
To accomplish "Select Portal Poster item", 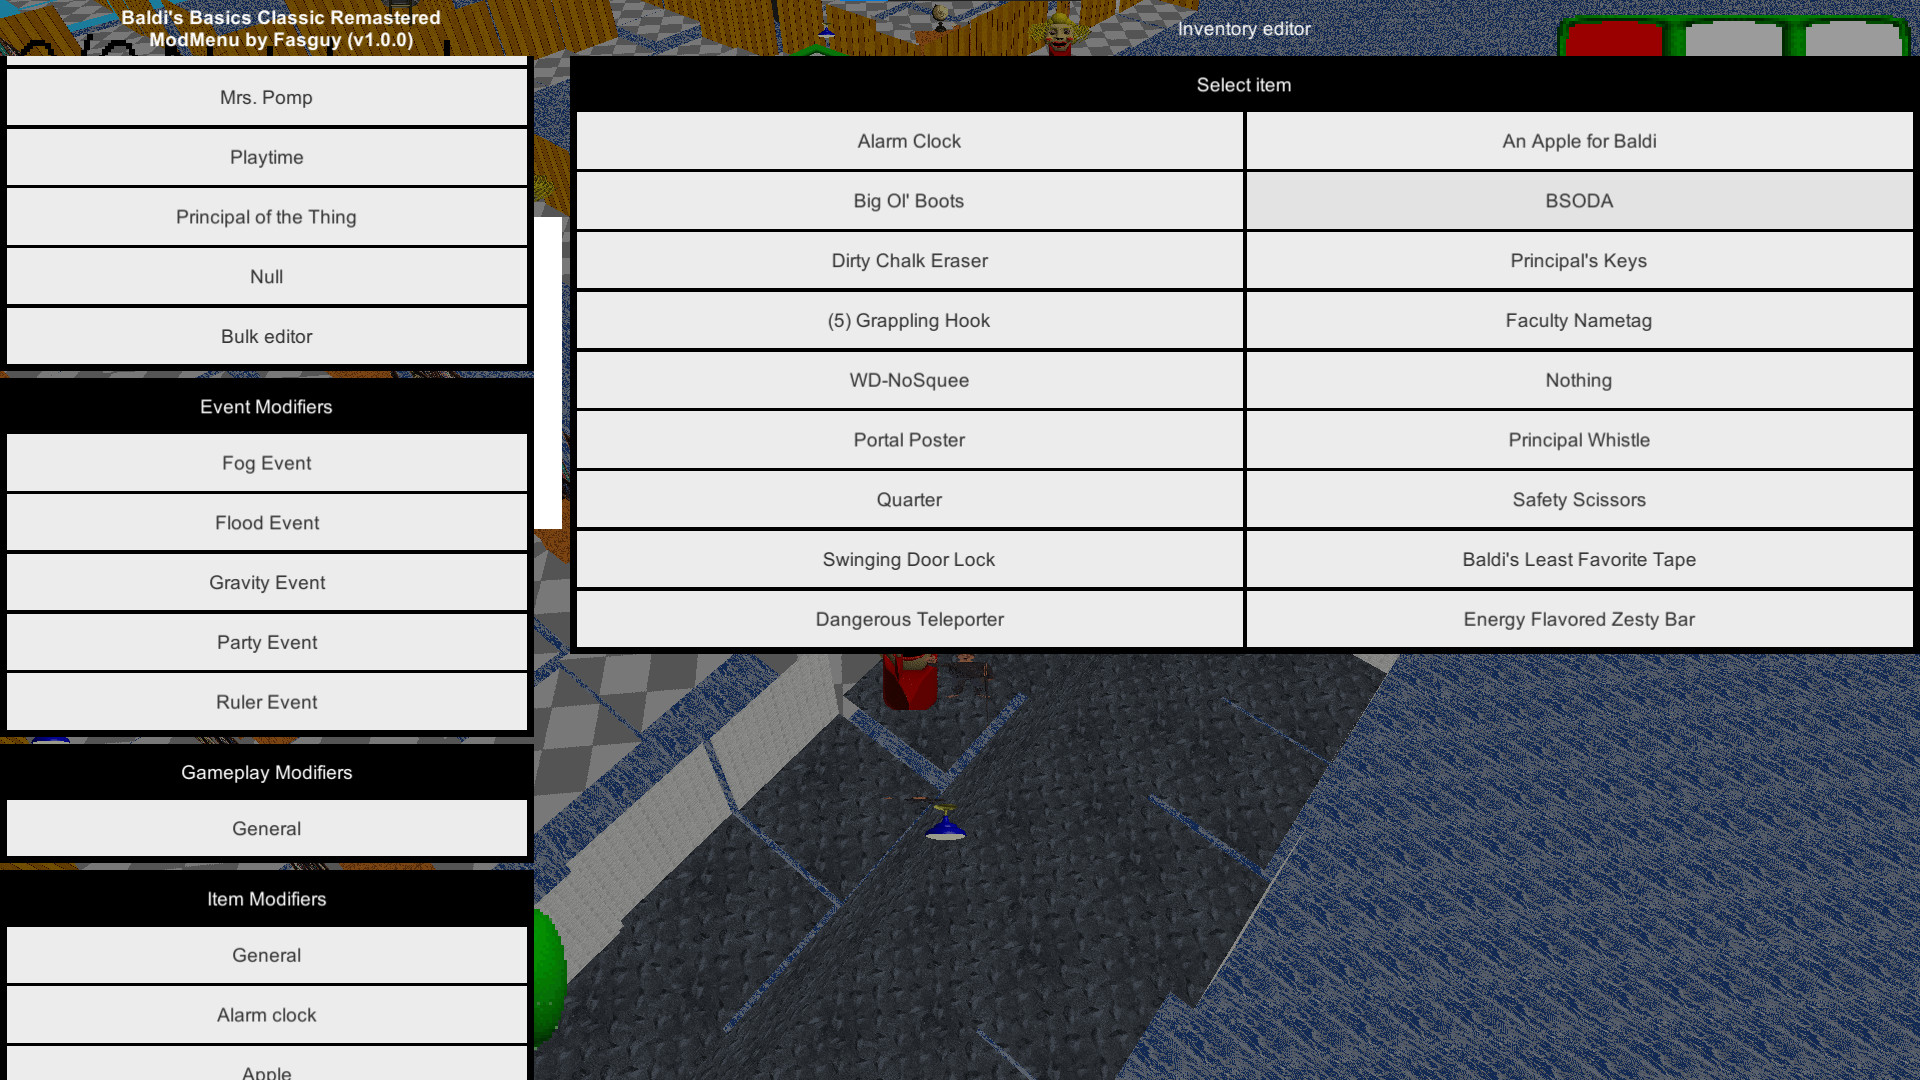I will click(x=907, y=440).
